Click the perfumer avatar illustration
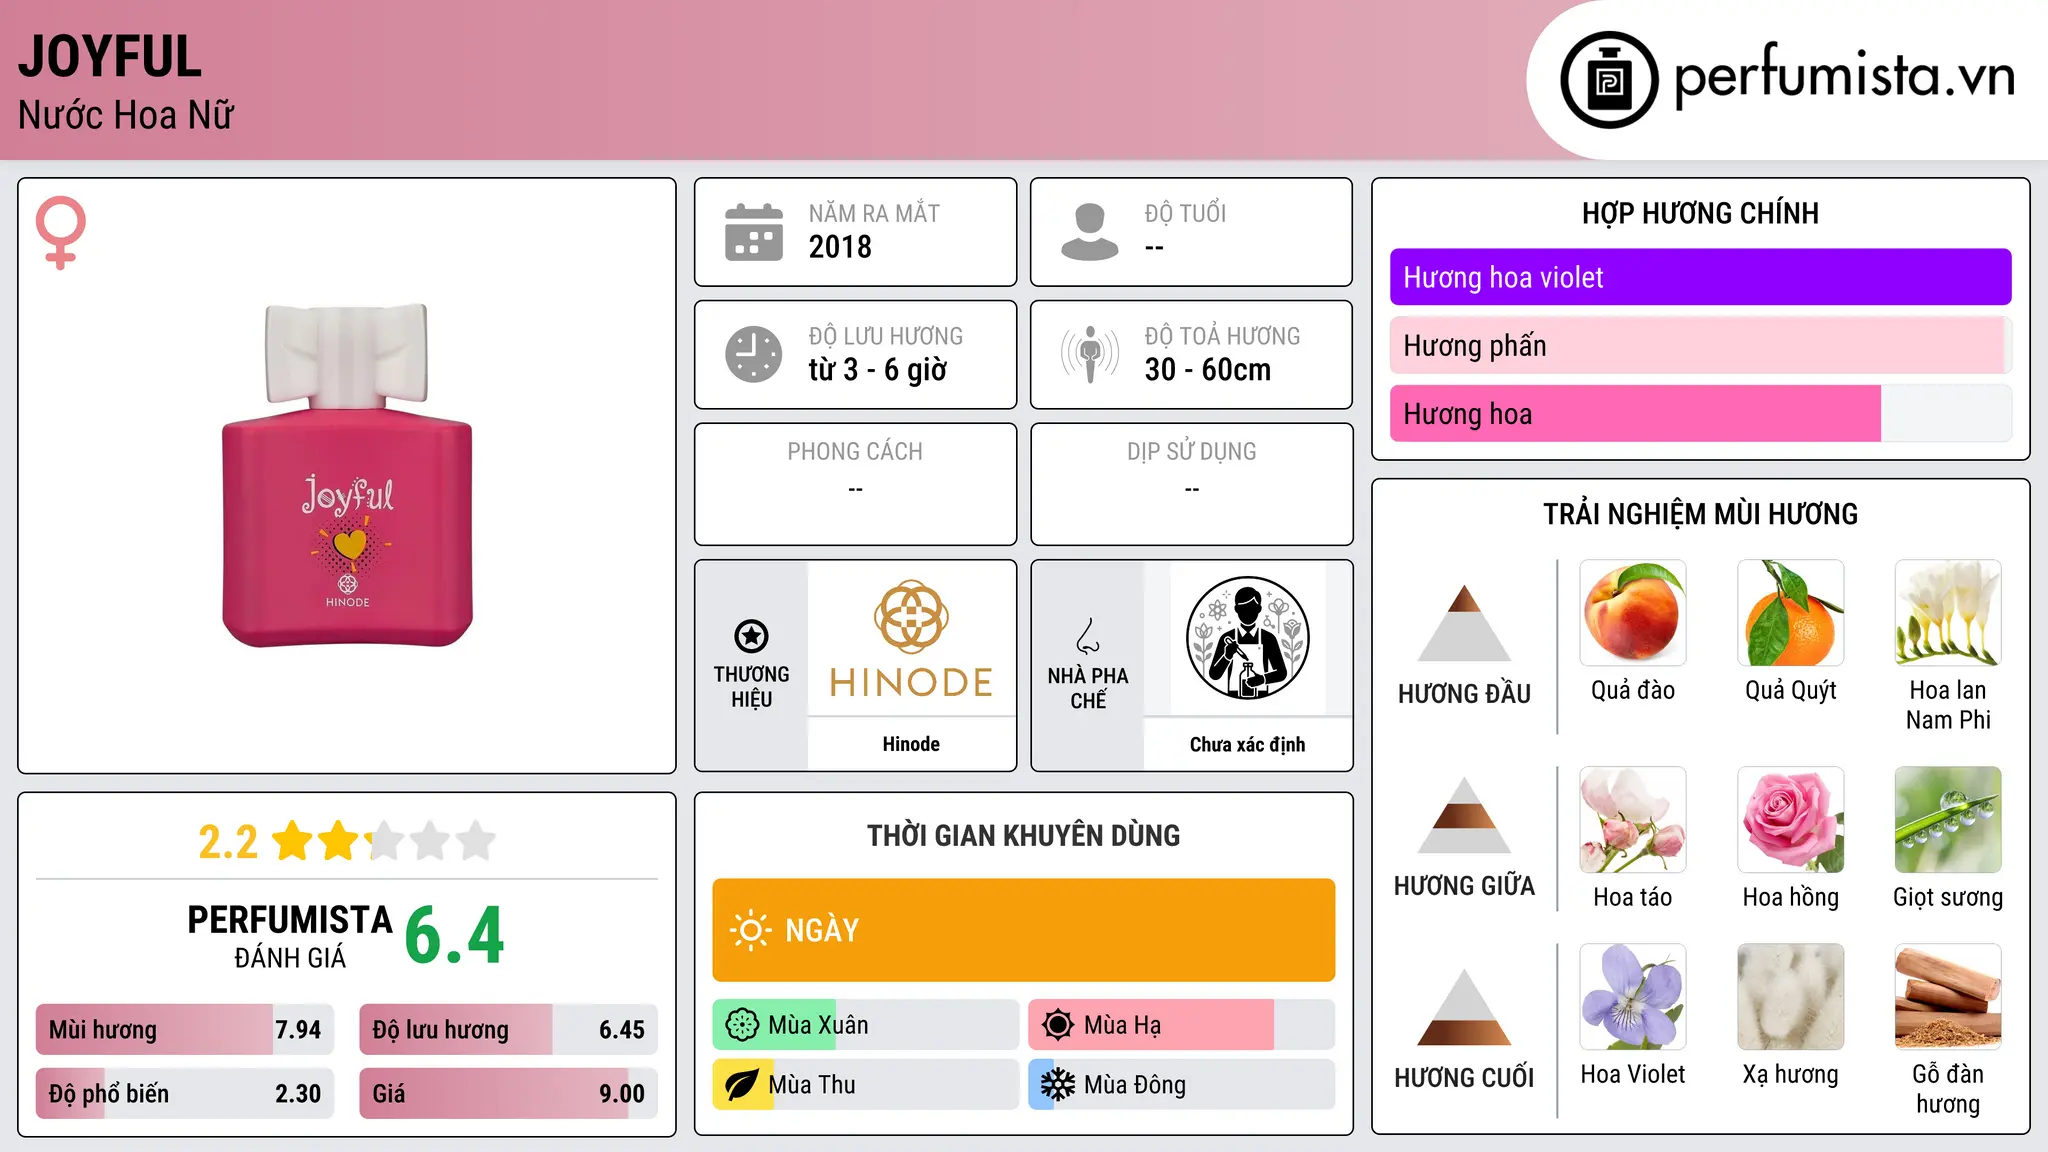2048x1152 pixels. point(1247,638)
